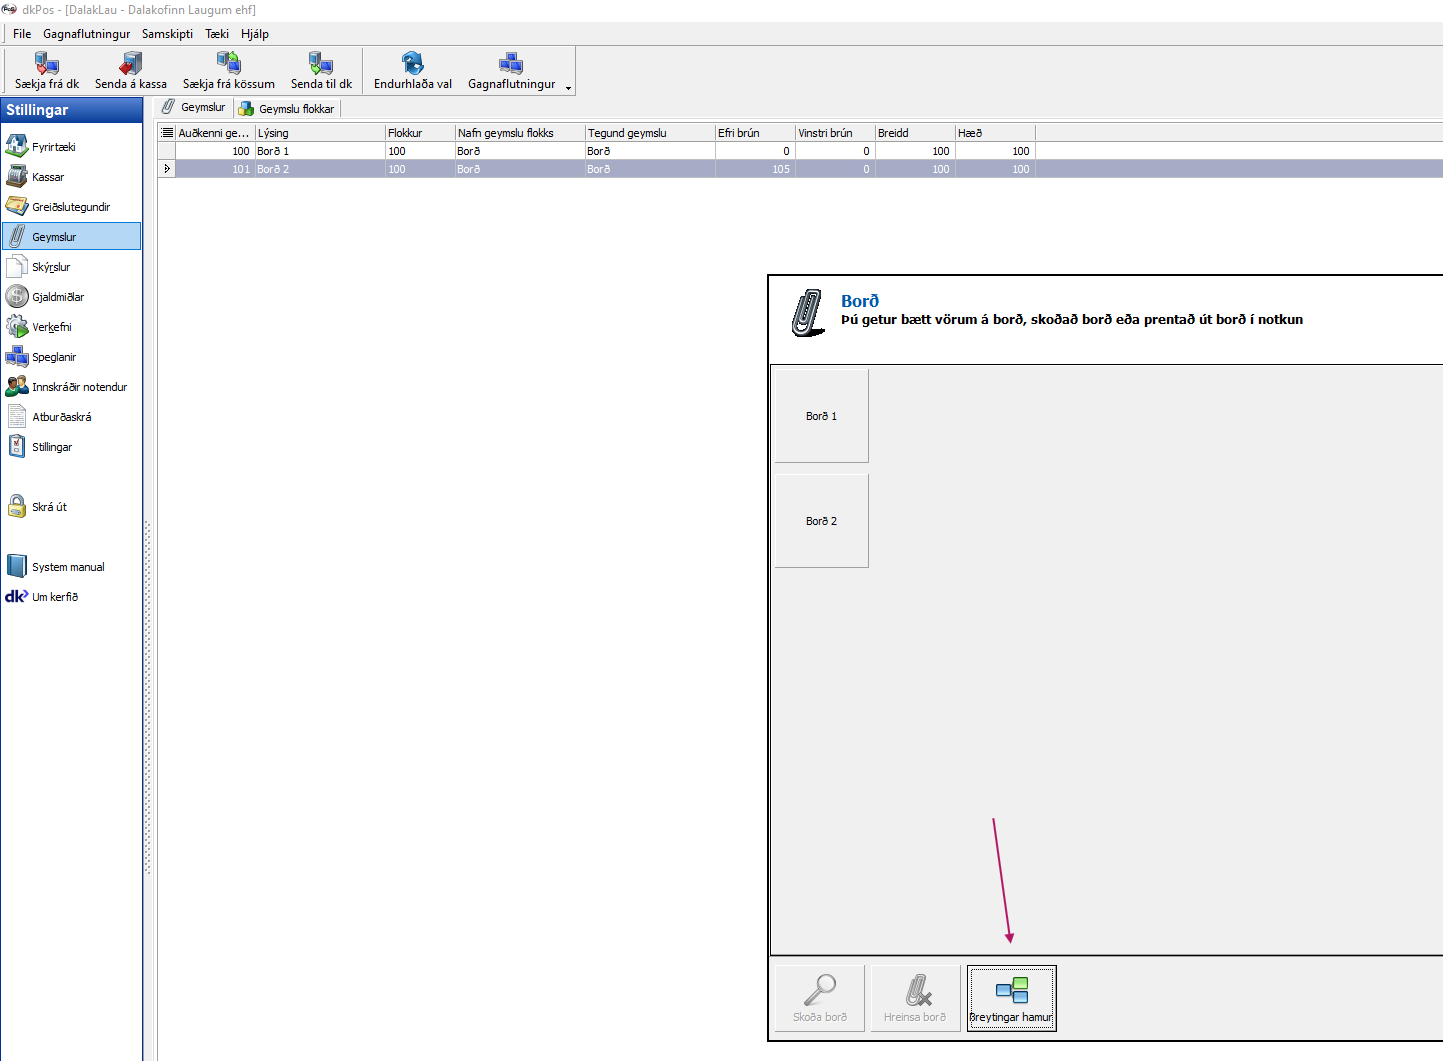Screen dimensions: 1443x1061
Task: Select Kassar in the sidebar
Action: (47, 177)
